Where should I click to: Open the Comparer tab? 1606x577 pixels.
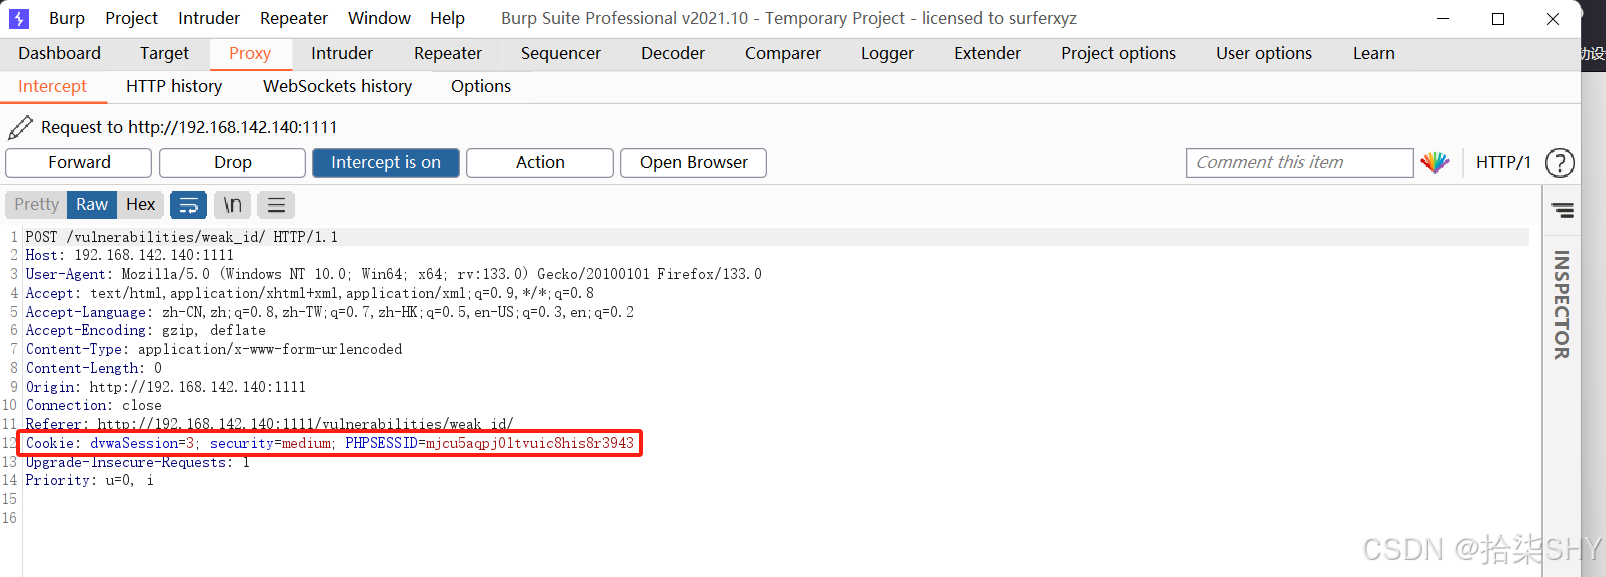(x=783, y=53)
